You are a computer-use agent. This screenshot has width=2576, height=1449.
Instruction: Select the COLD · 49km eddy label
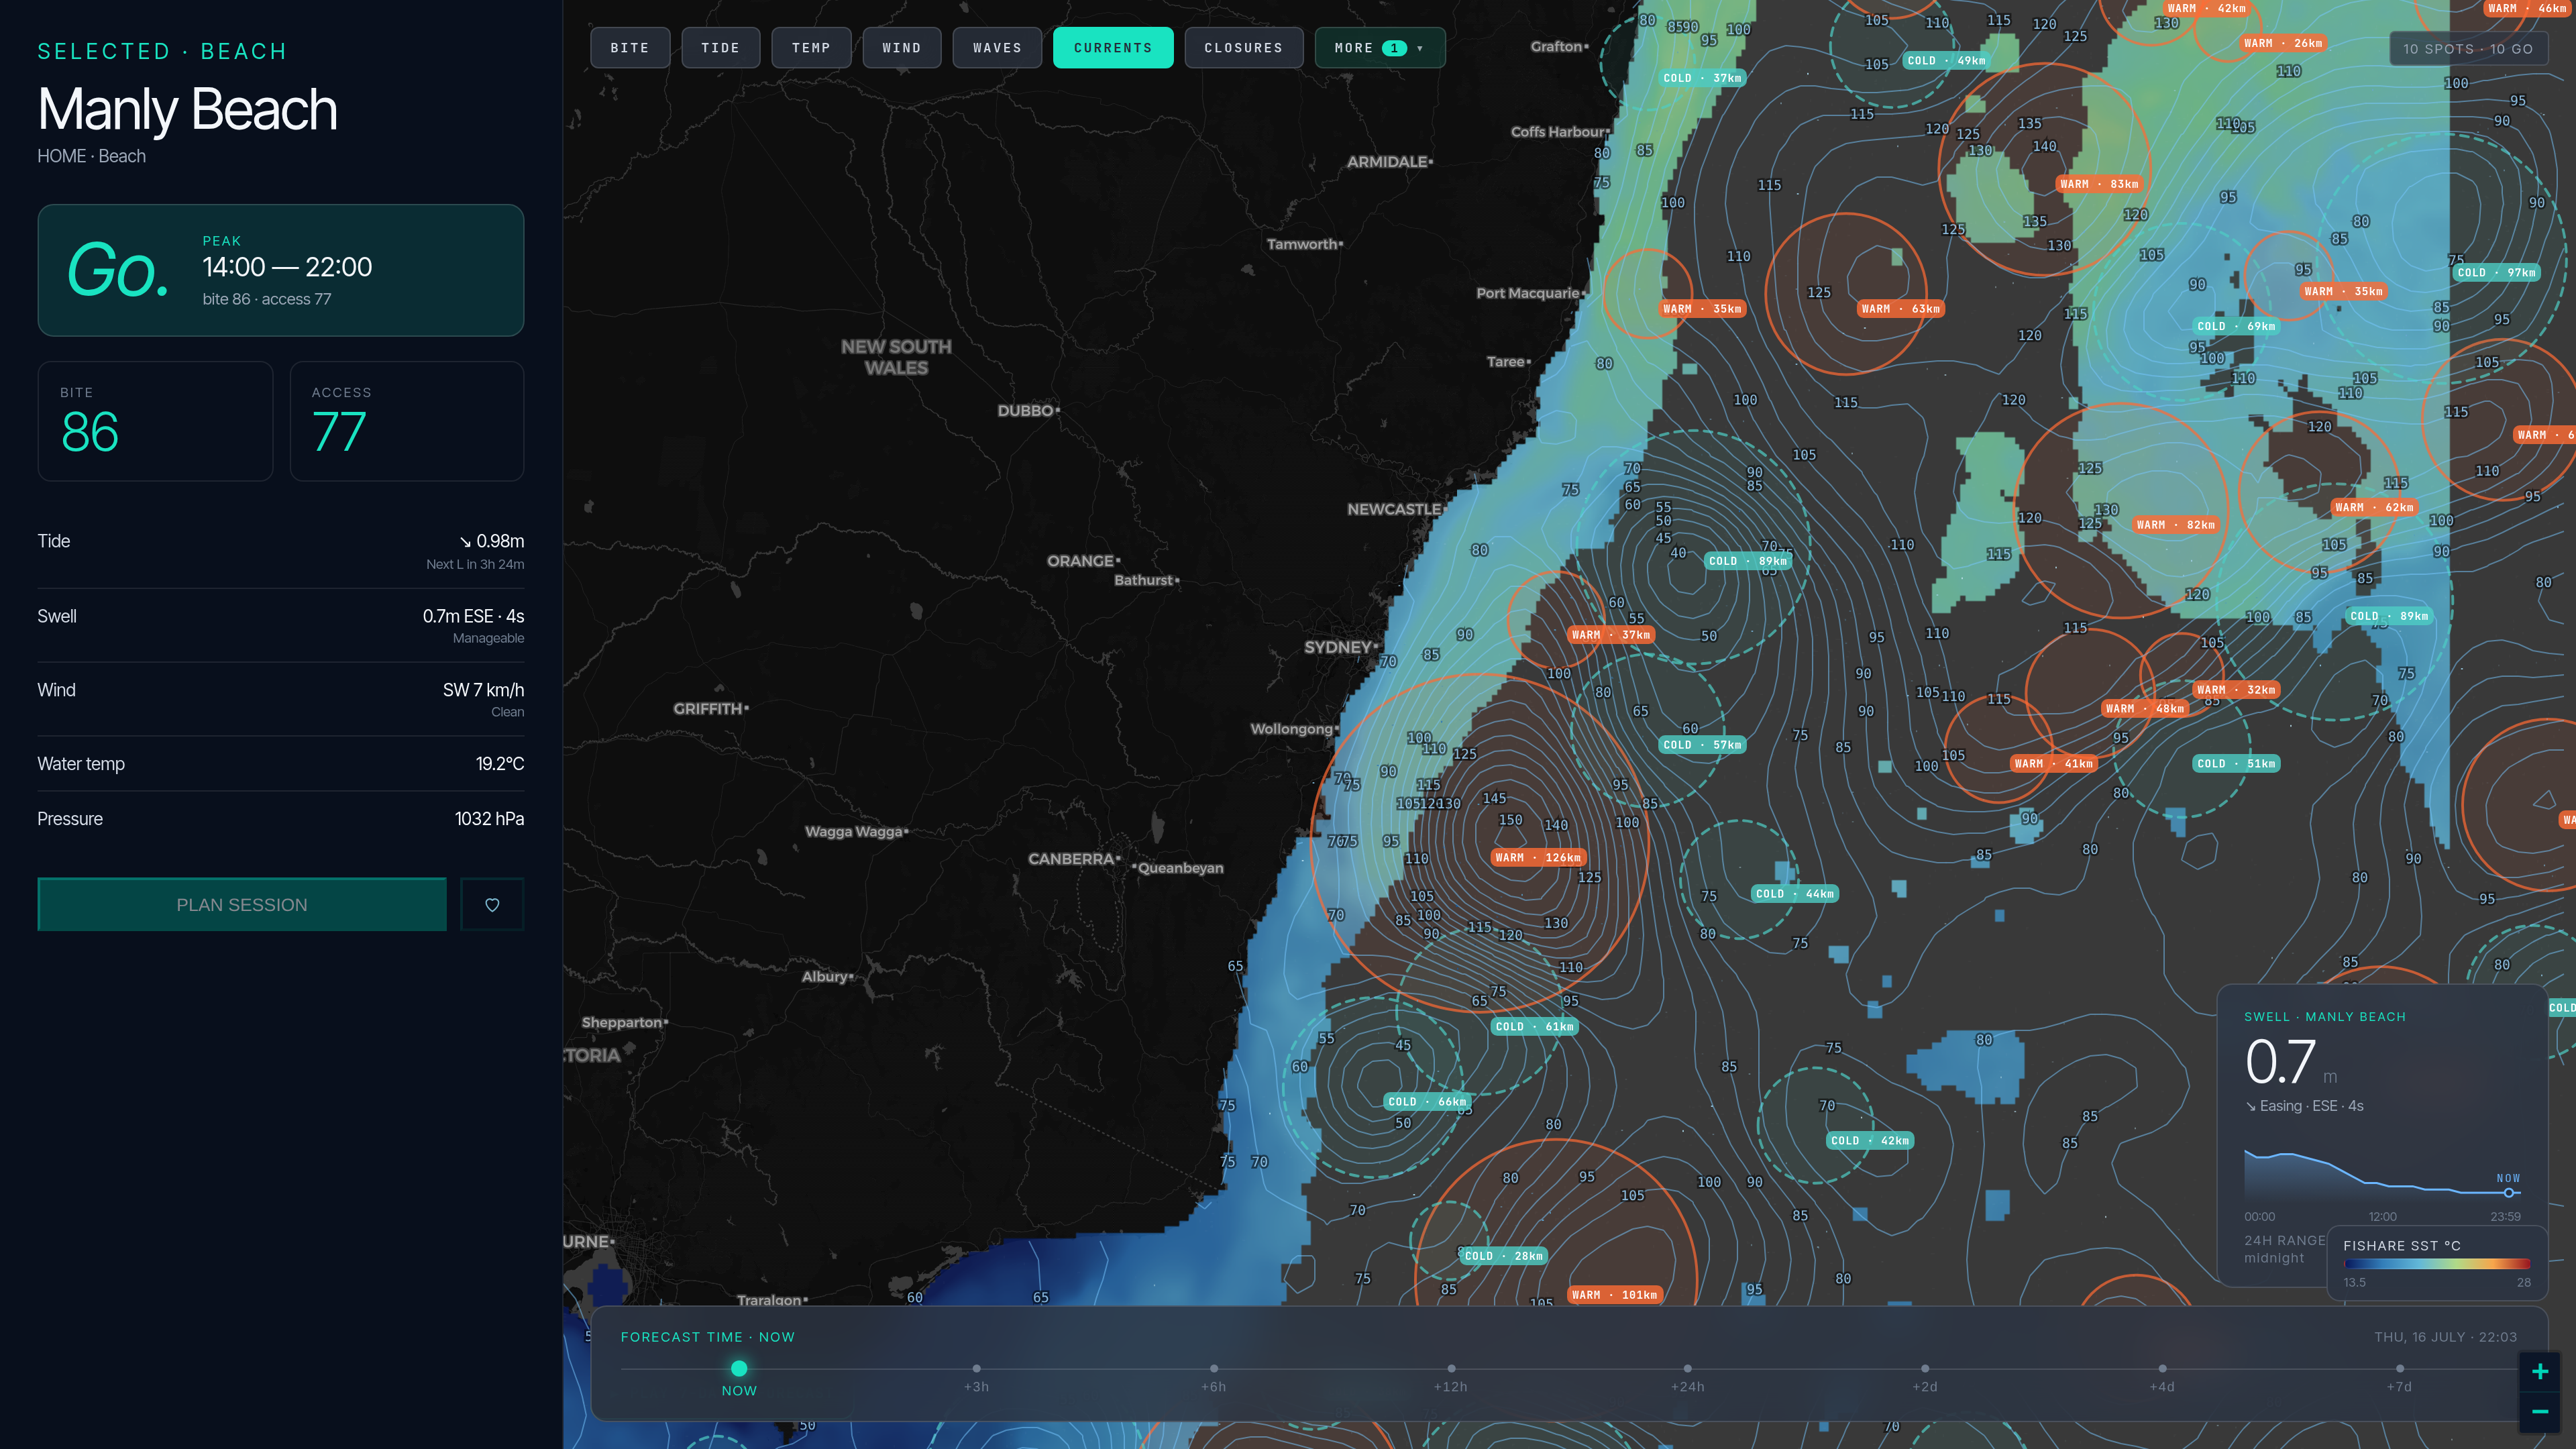click(1947, 61)
